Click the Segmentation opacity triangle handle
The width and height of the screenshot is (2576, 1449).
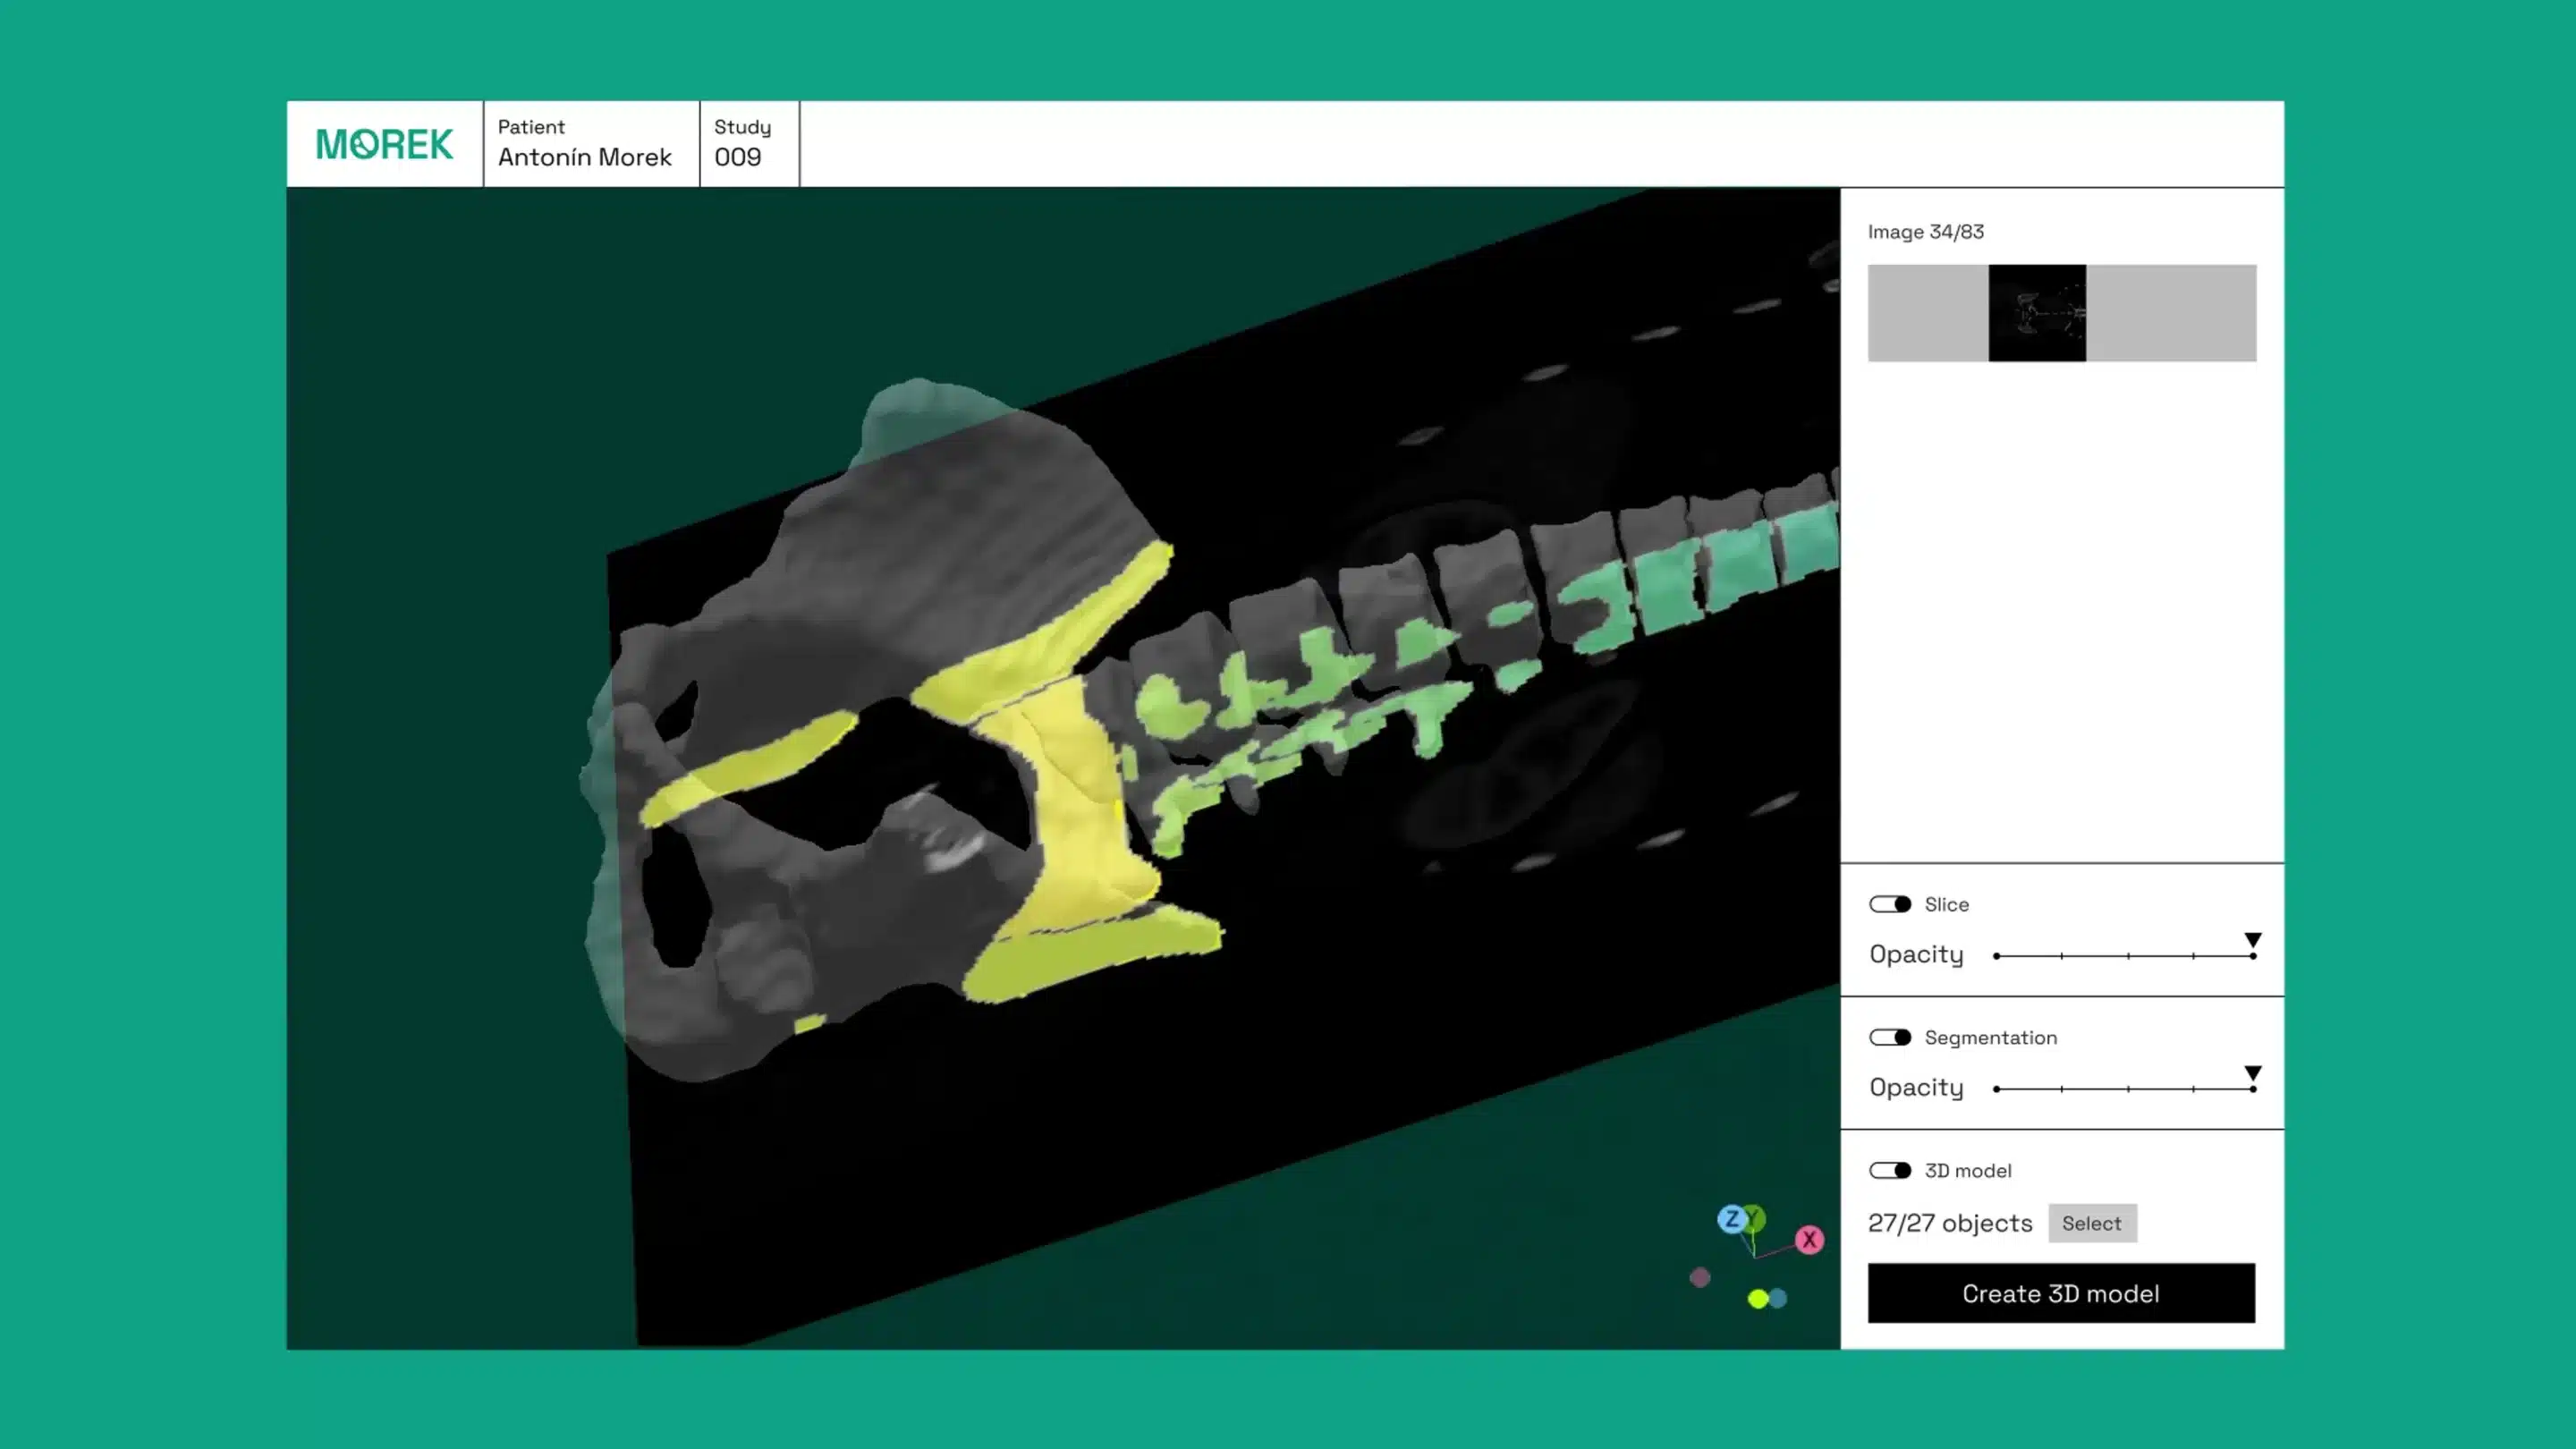coord(2252,1074)
